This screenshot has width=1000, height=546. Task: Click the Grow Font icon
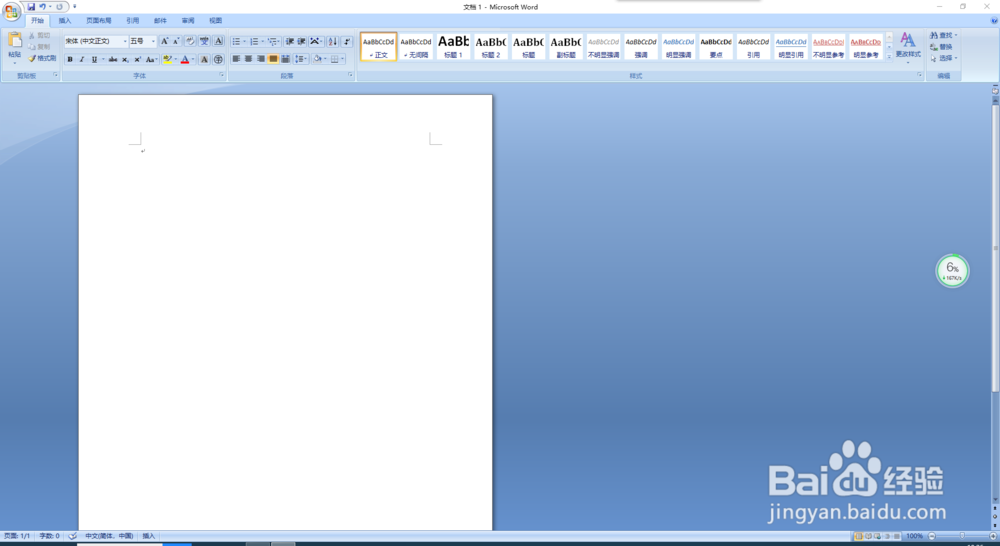point(164,41)
